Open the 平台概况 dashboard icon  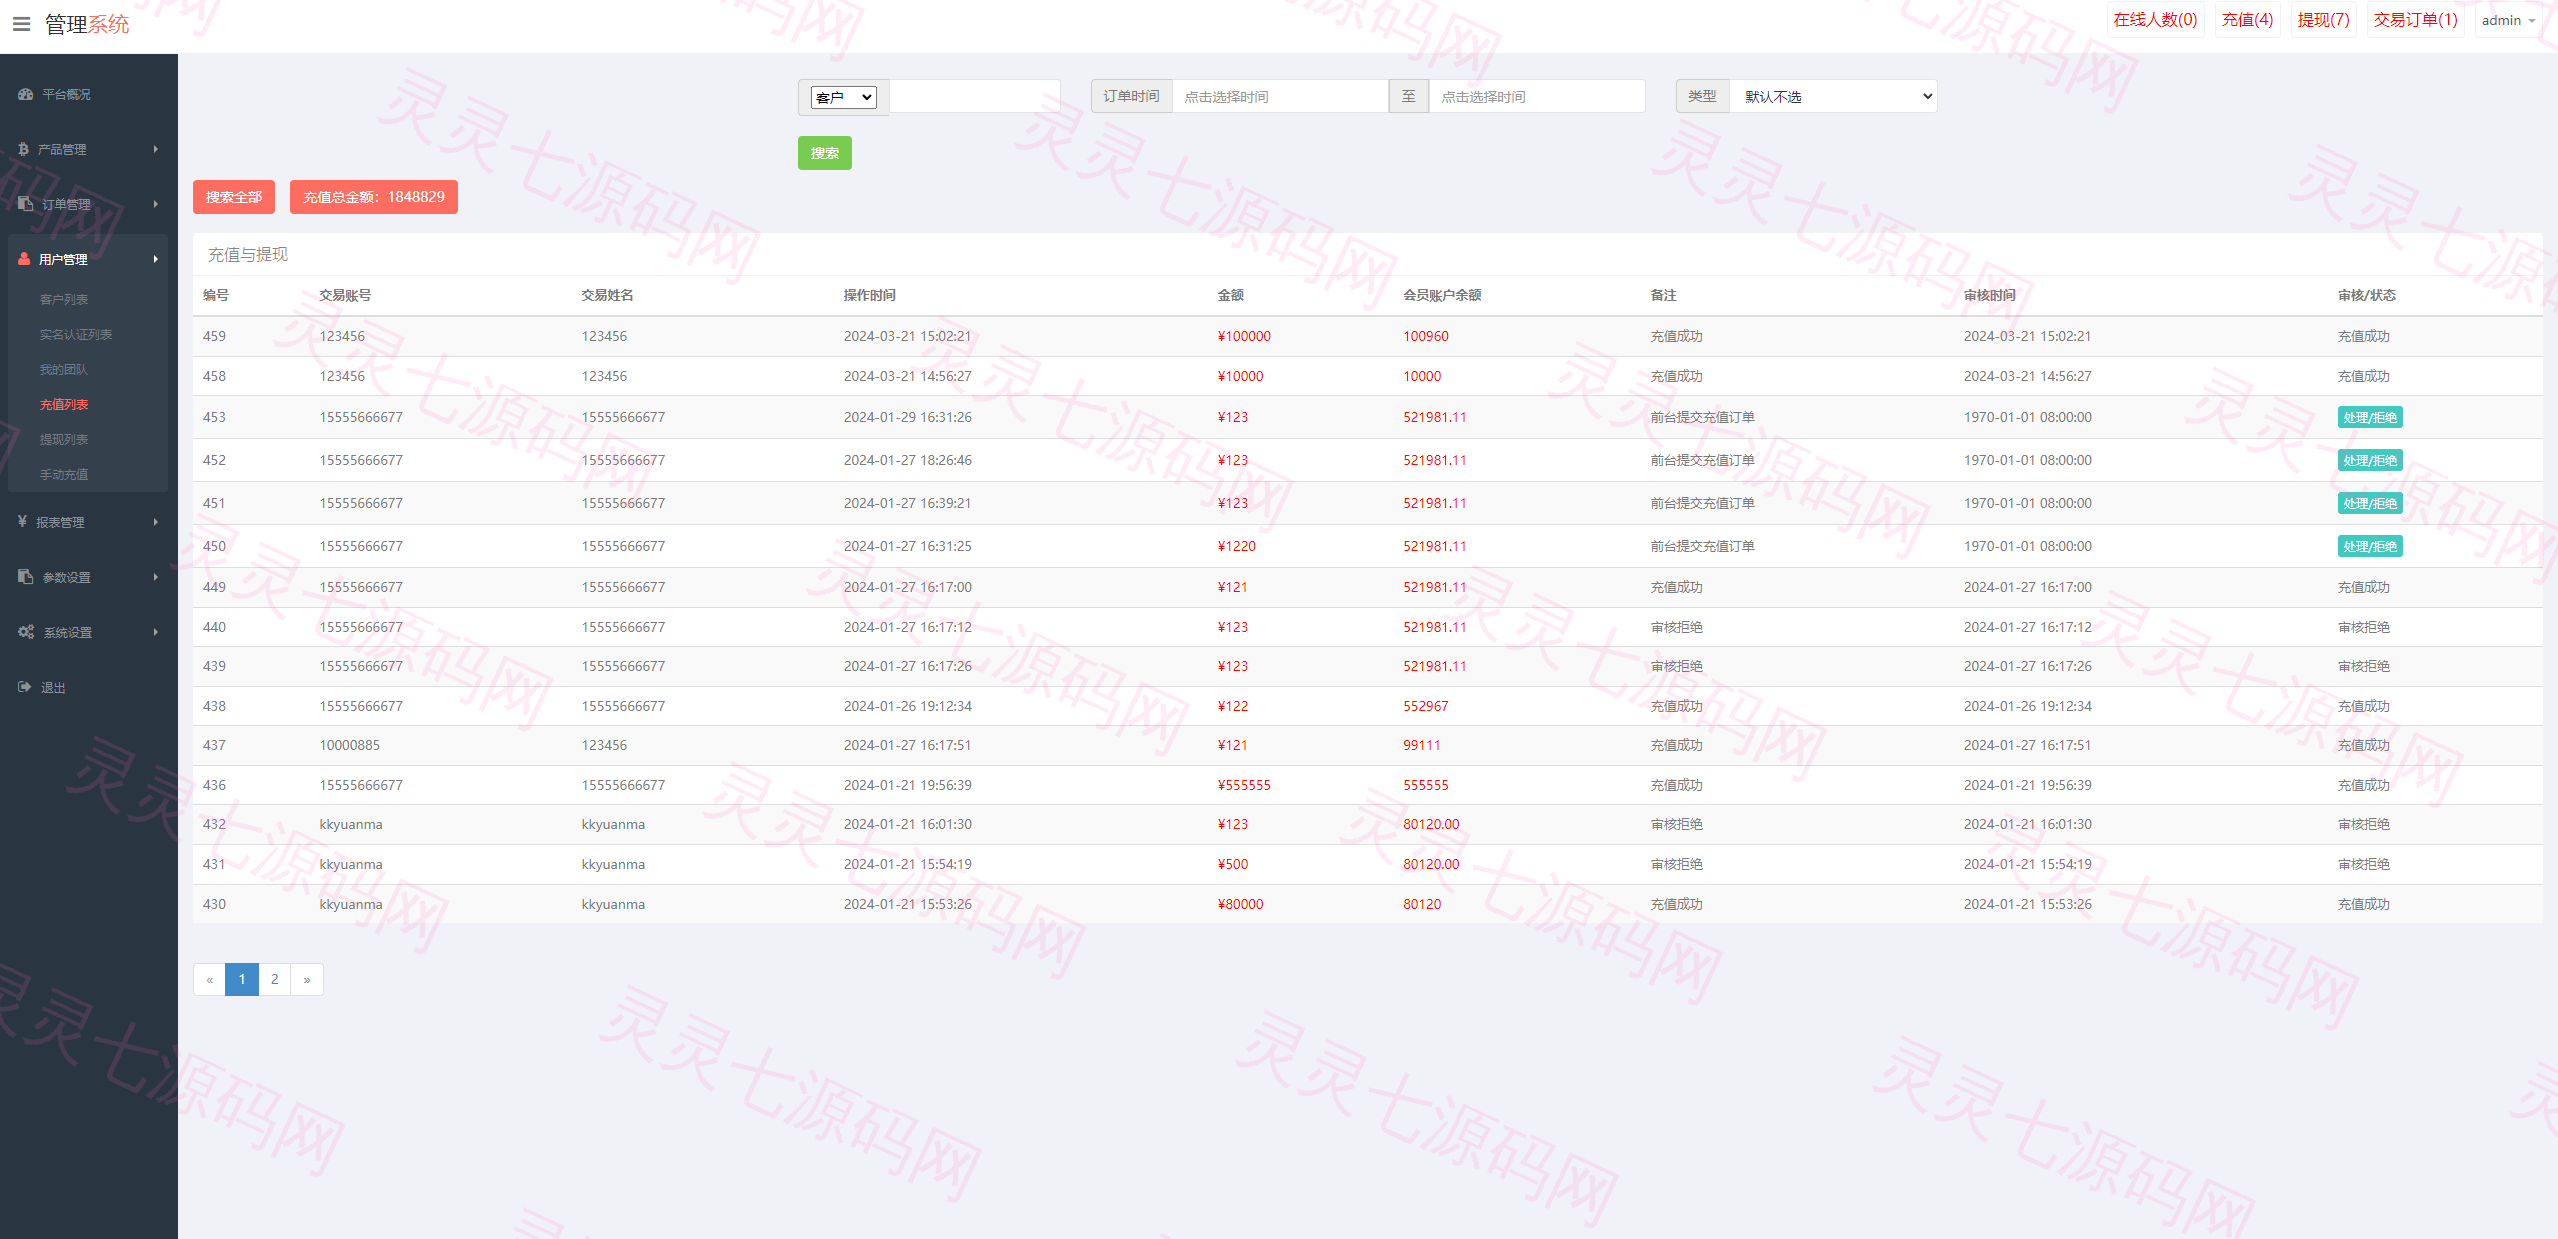[x=26, y=94]
